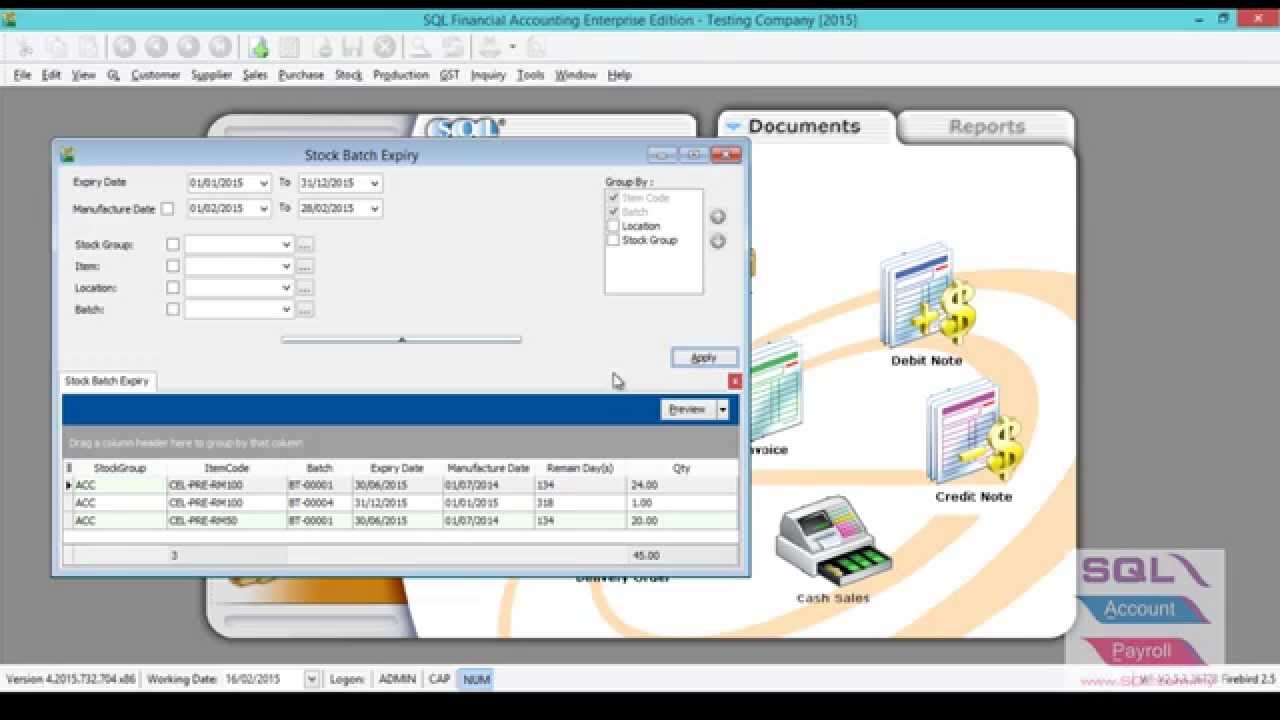The height and width of the screenshot is (720, 1280).
Task: Open the Stock menu
Action: tap(348, 75)
